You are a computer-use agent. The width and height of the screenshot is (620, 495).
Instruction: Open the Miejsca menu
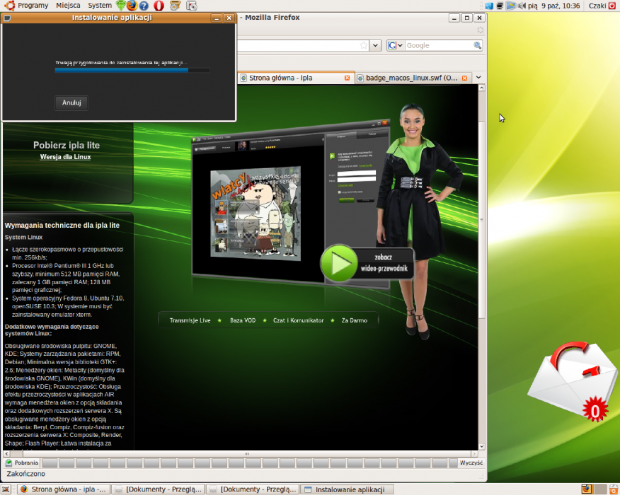click(x=68, y=6)
